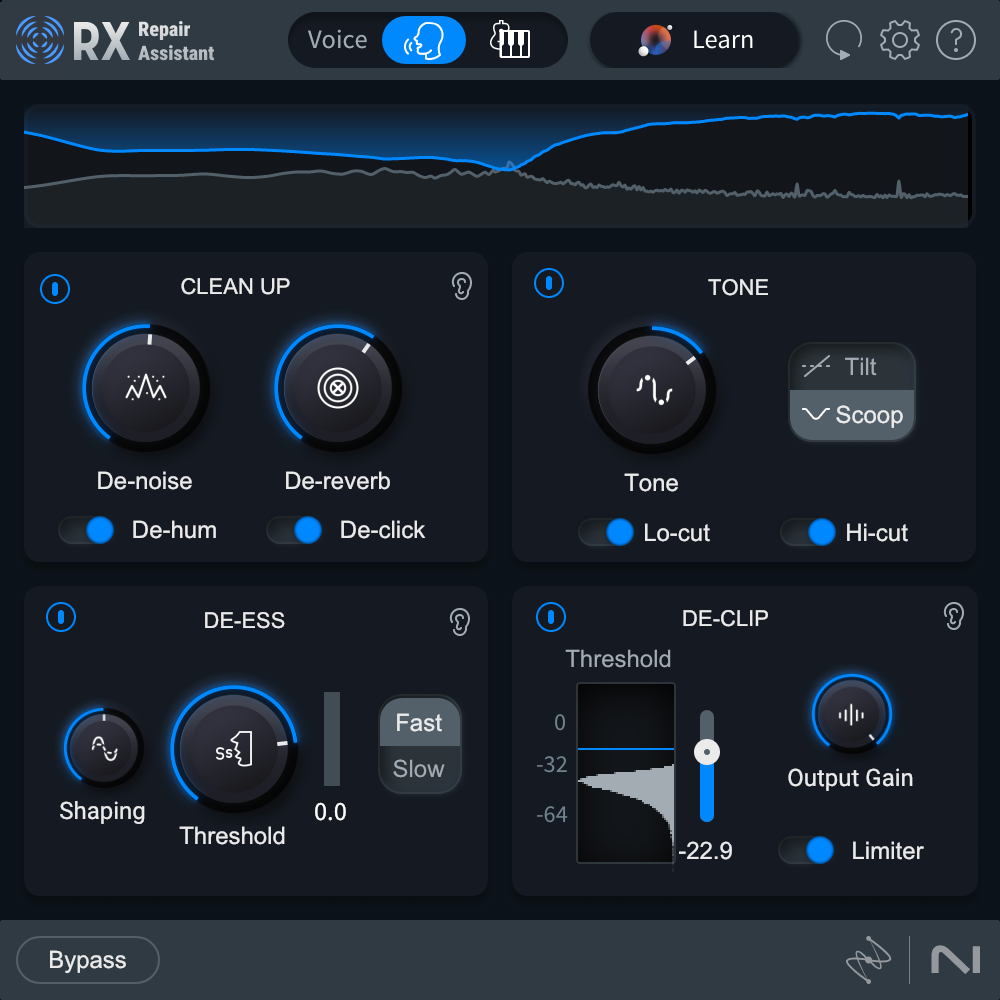The width and height of the screenshot is (1000, 1000).
Task: Click the Native Instruments logo
Action: coord(955,960)
